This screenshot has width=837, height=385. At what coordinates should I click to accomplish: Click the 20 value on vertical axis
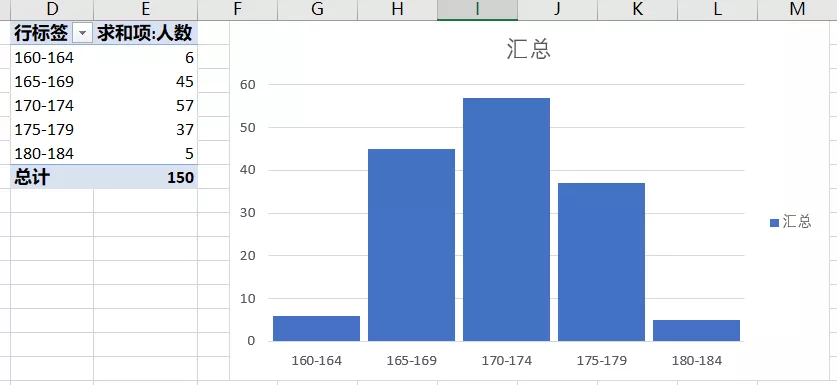pyautogui.click(x=248, y=256)
